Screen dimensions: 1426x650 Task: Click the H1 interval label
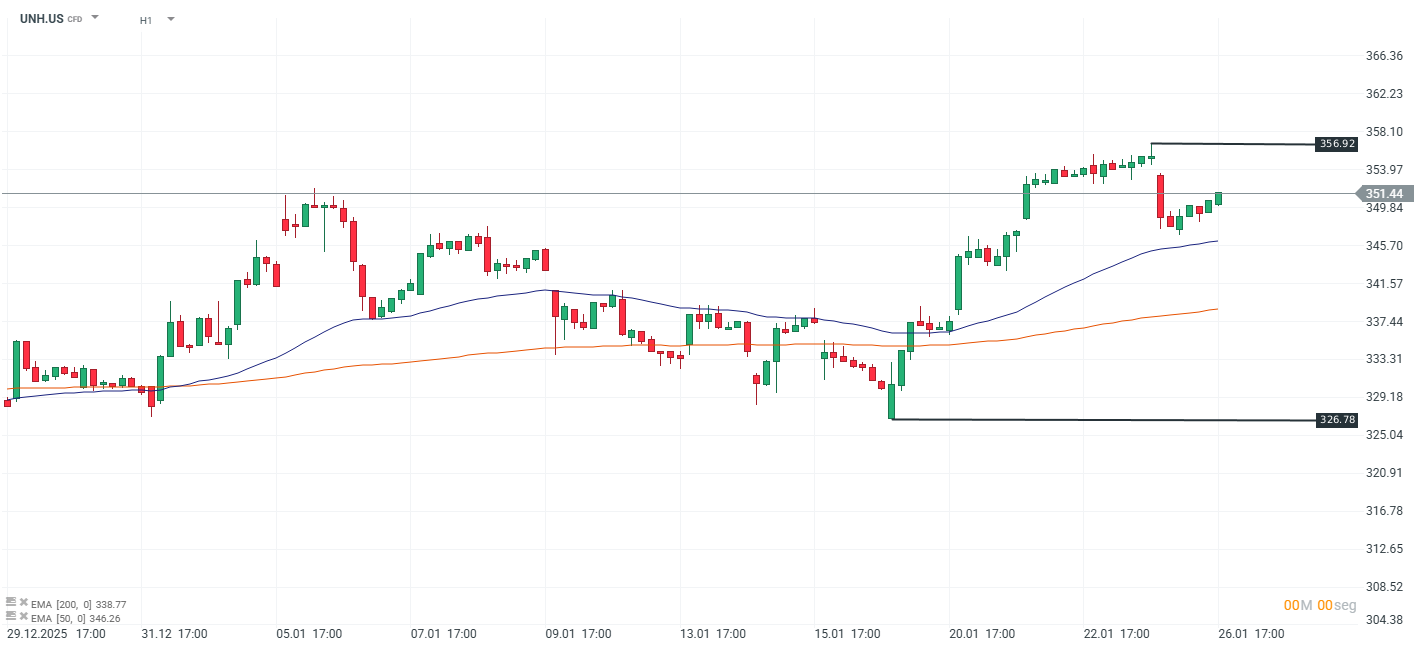(x=146, y=20)
